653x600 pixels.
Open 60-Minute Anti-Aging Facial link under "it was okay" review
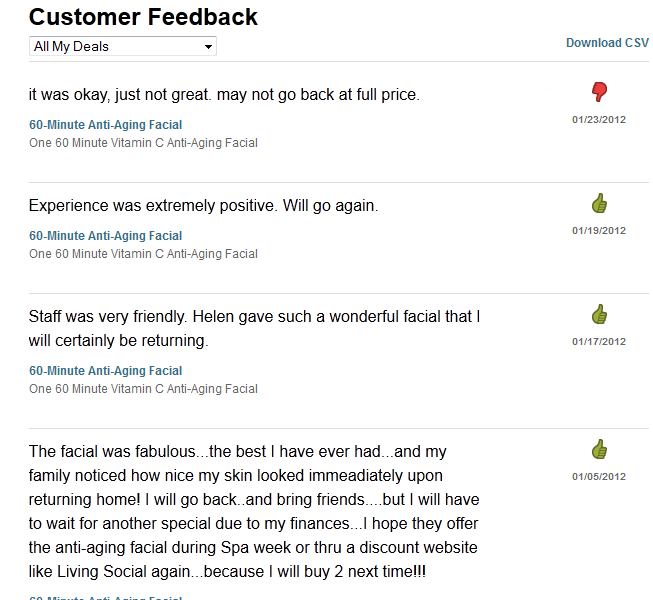[105, 125]
